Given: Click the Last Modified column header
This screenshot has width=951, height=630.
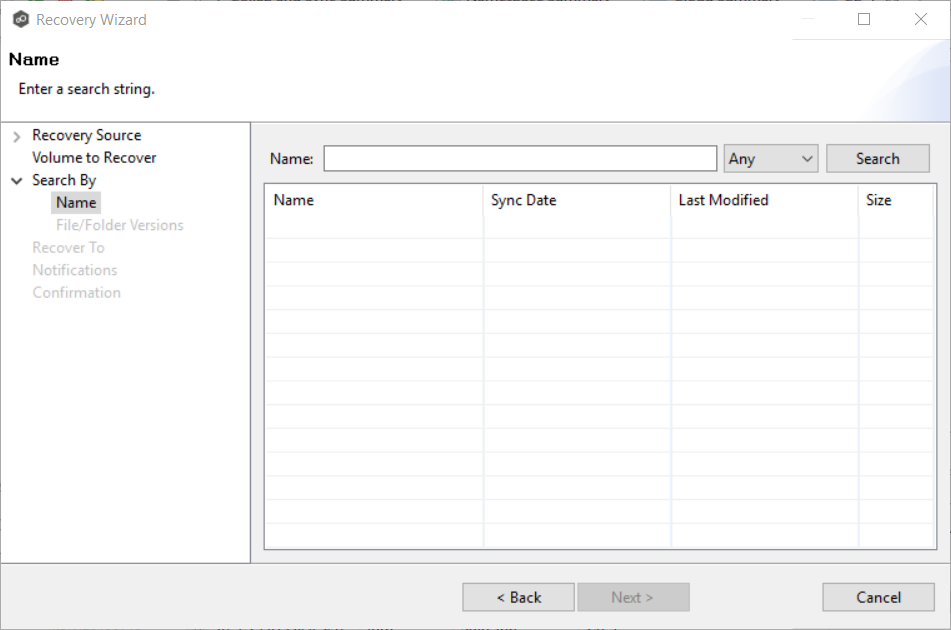Looking at the screenshot, I should [x=723, y=200].
